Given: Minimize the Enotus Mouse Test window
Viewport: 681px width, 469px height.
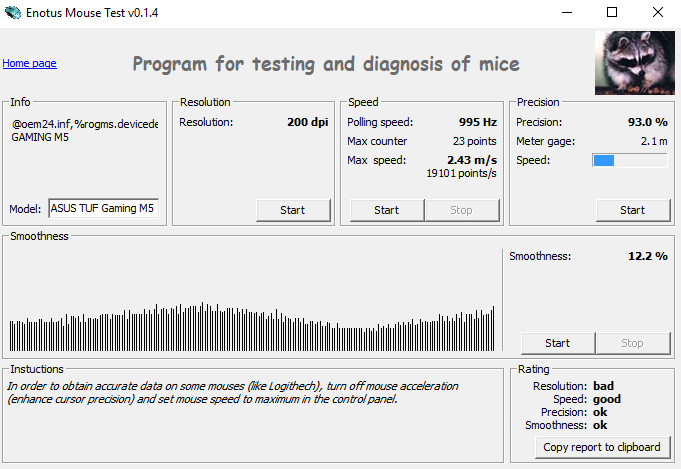Looking at the screenshot, I should coord(565,12).
